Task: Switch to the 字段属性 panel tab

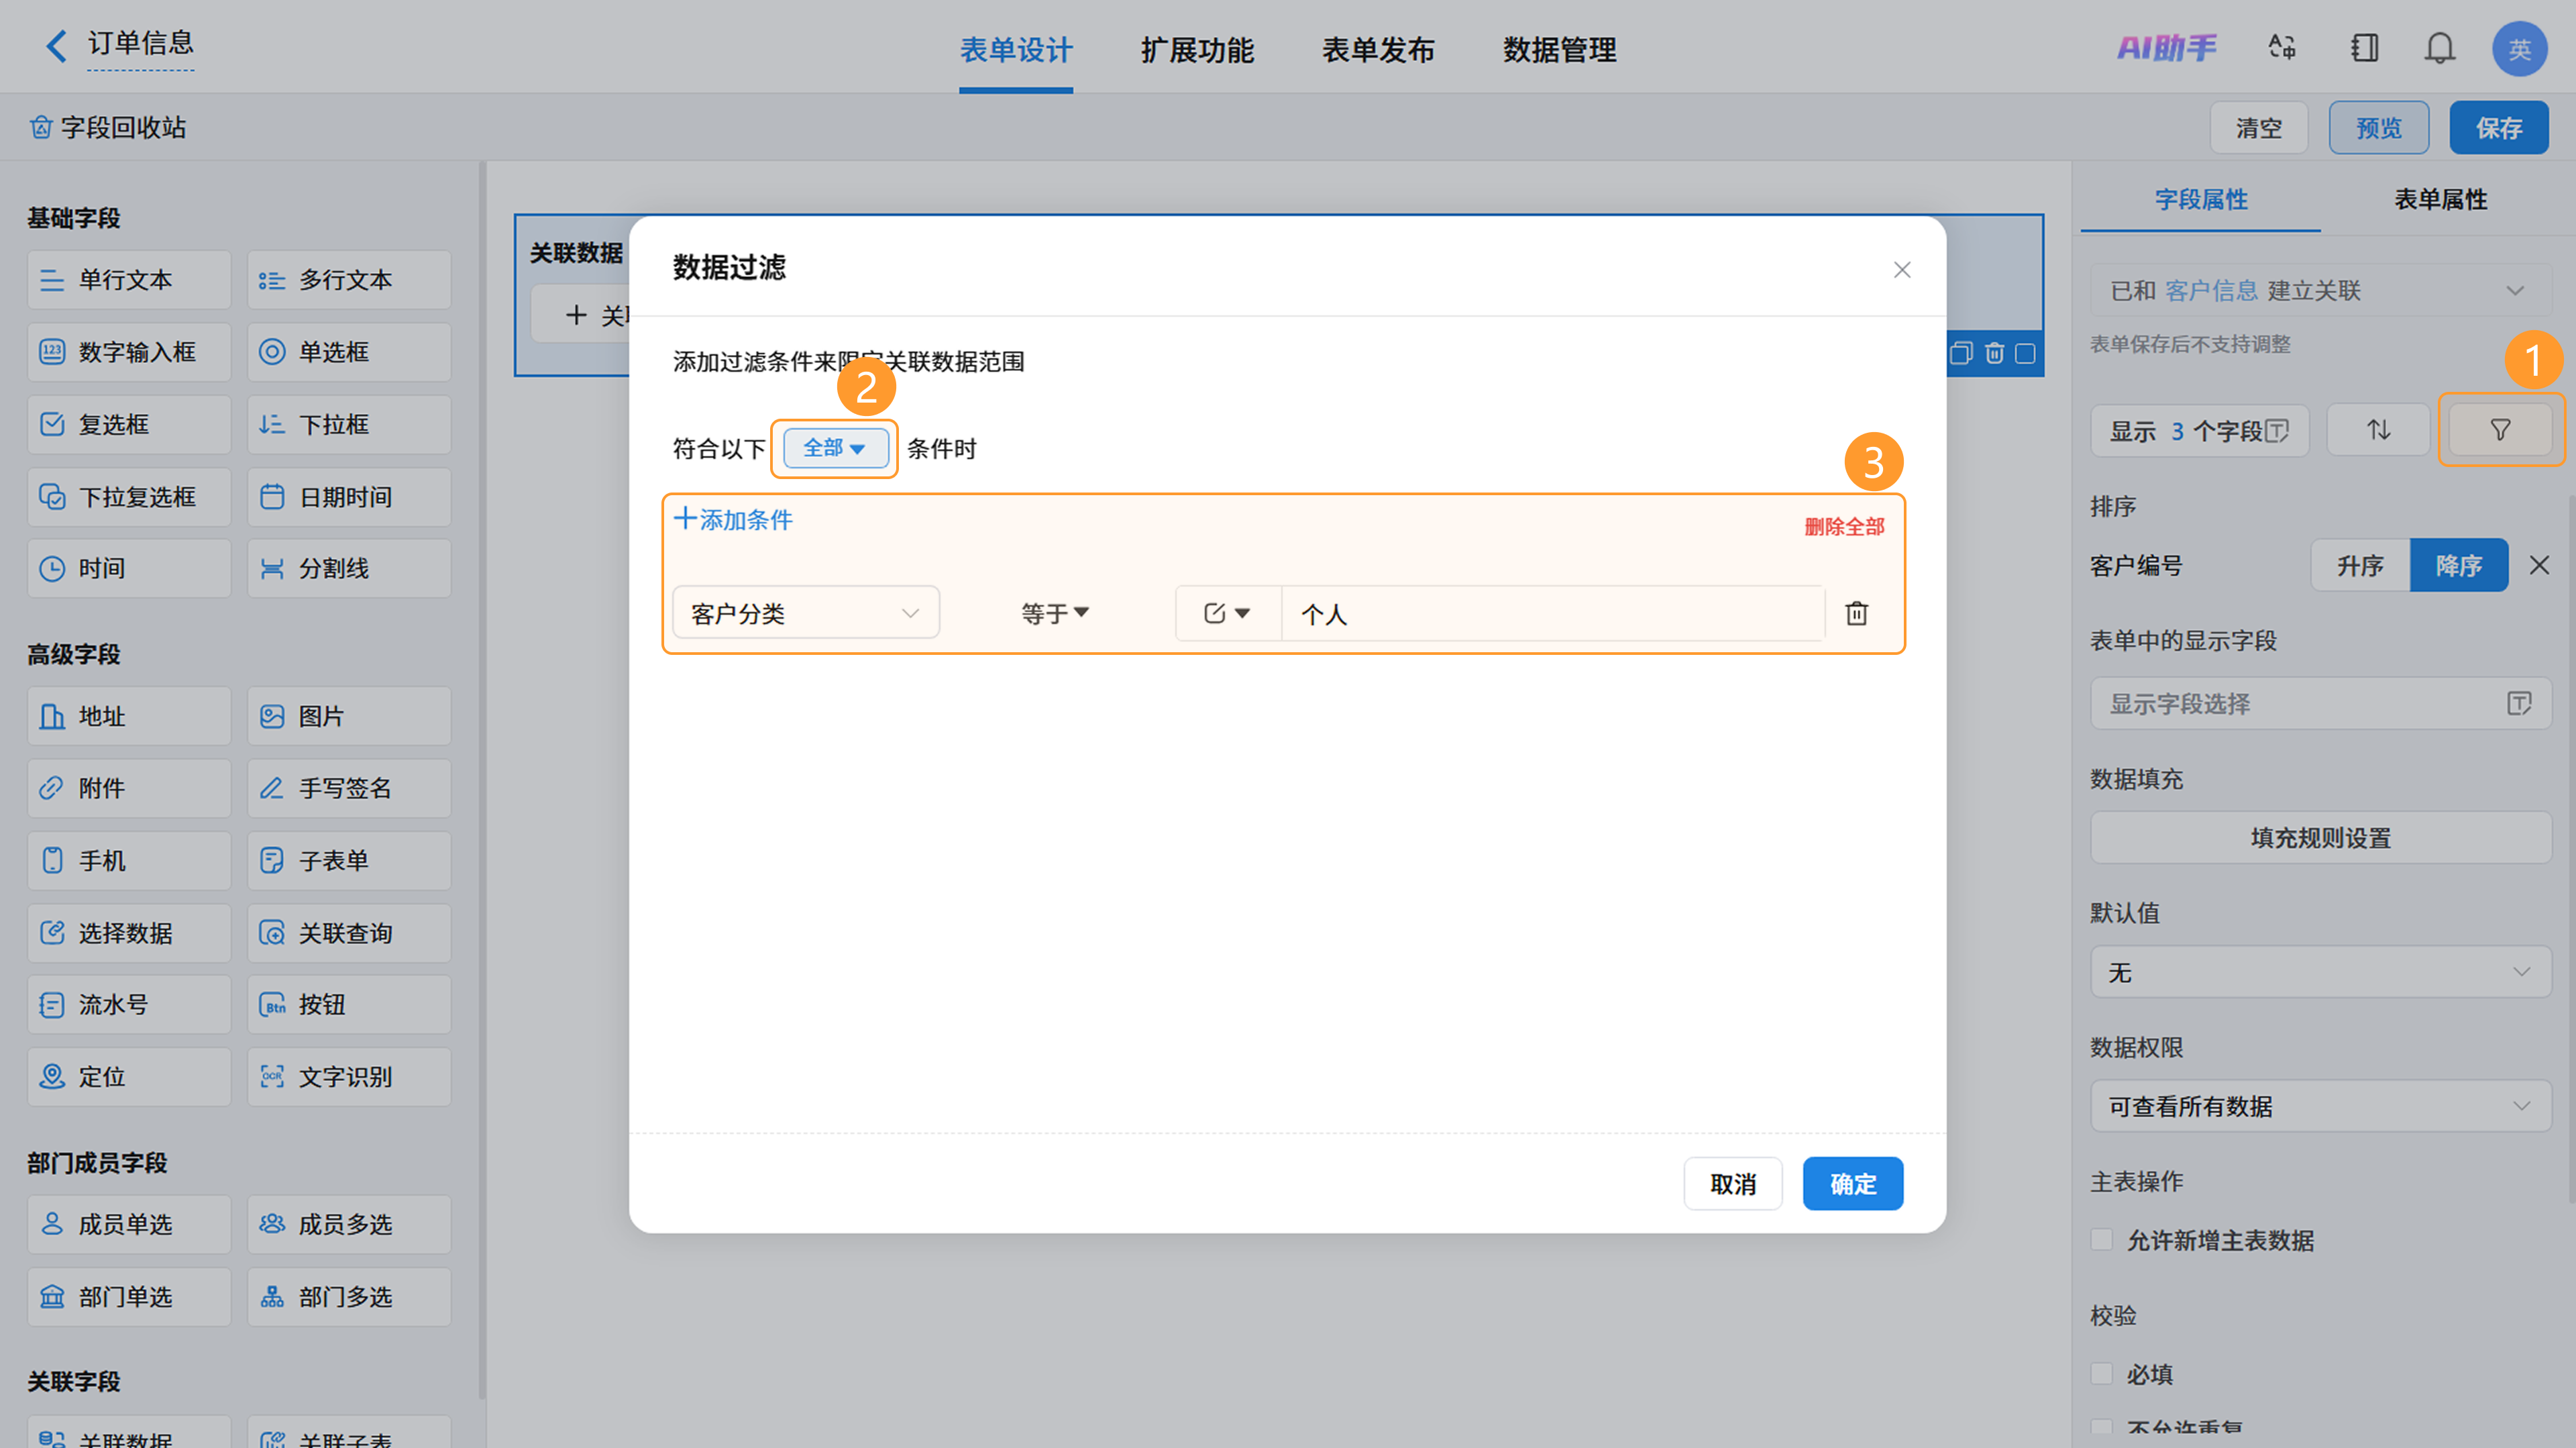Action: point(2201,199)
